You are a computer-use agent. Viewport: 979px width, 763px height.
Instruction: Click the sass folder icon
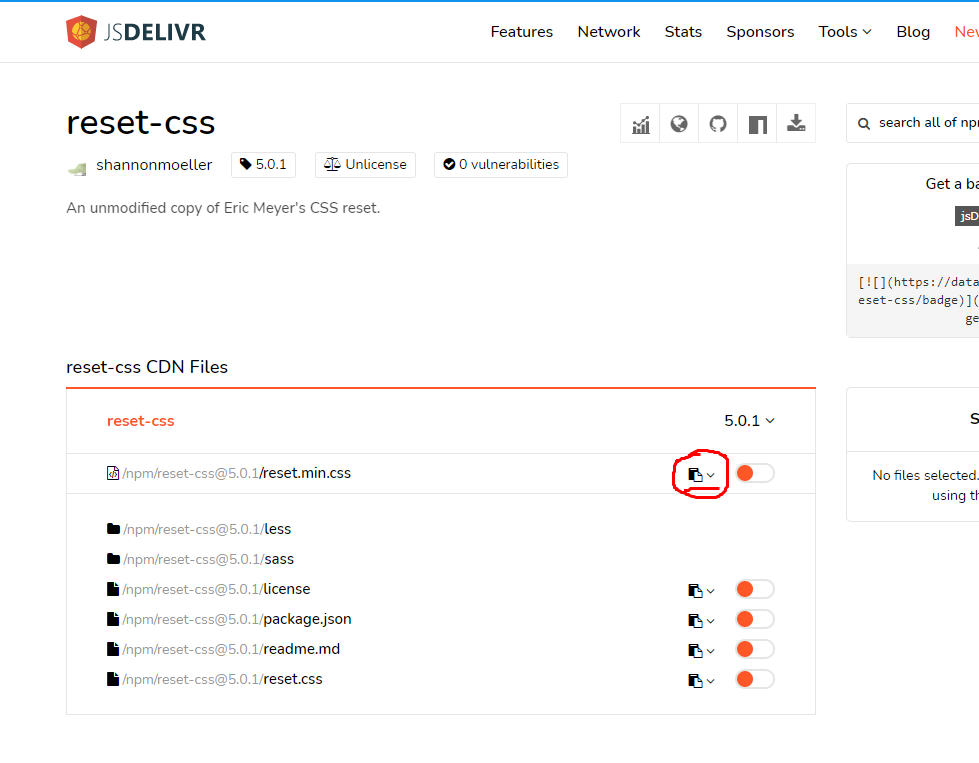pos(113,559)
